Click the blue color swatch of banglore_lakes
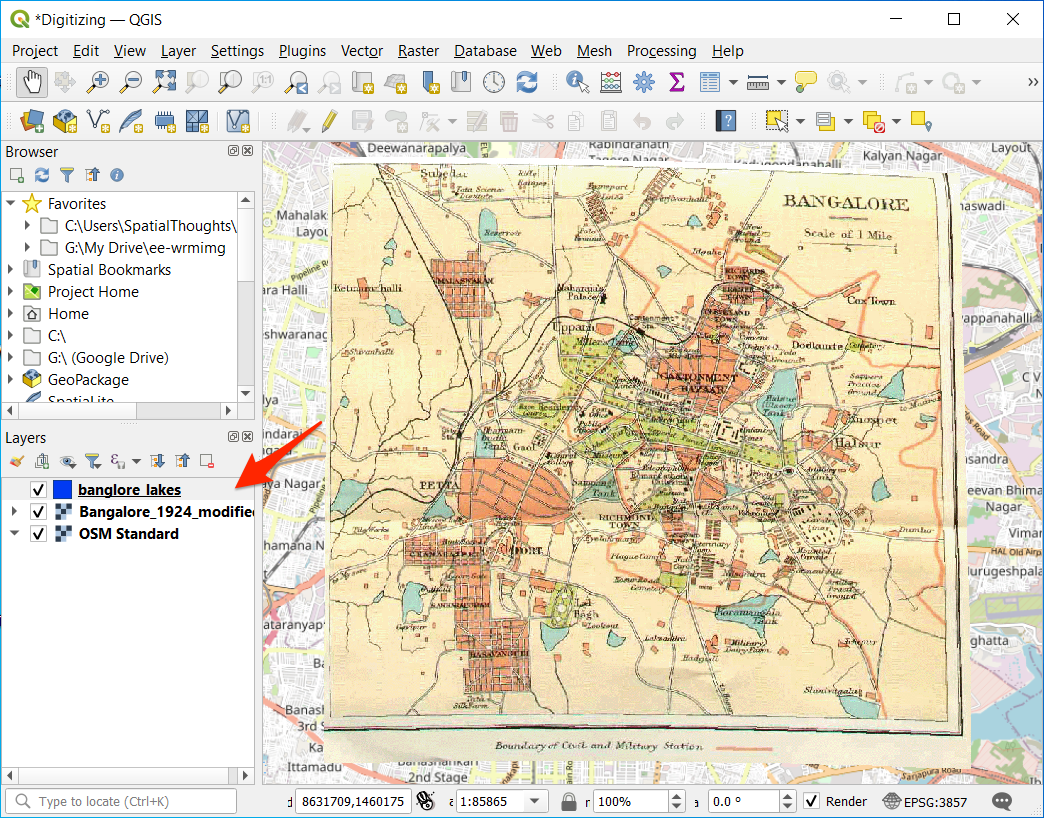 (62, 490)
